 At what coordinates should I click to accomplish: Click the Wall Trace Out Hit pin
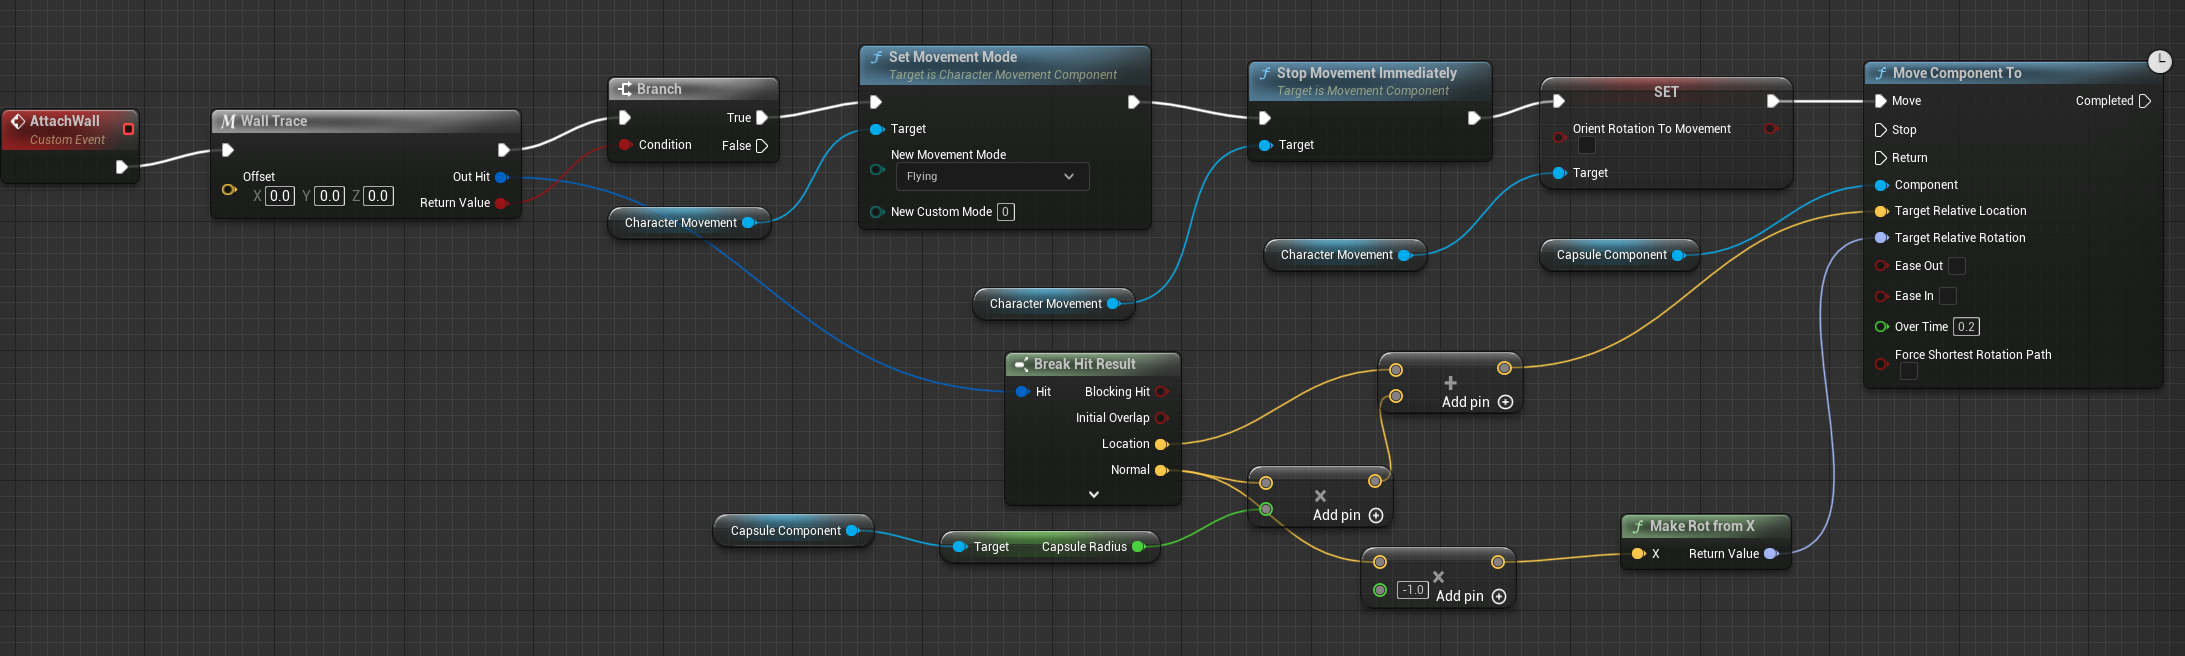point(502,177)
